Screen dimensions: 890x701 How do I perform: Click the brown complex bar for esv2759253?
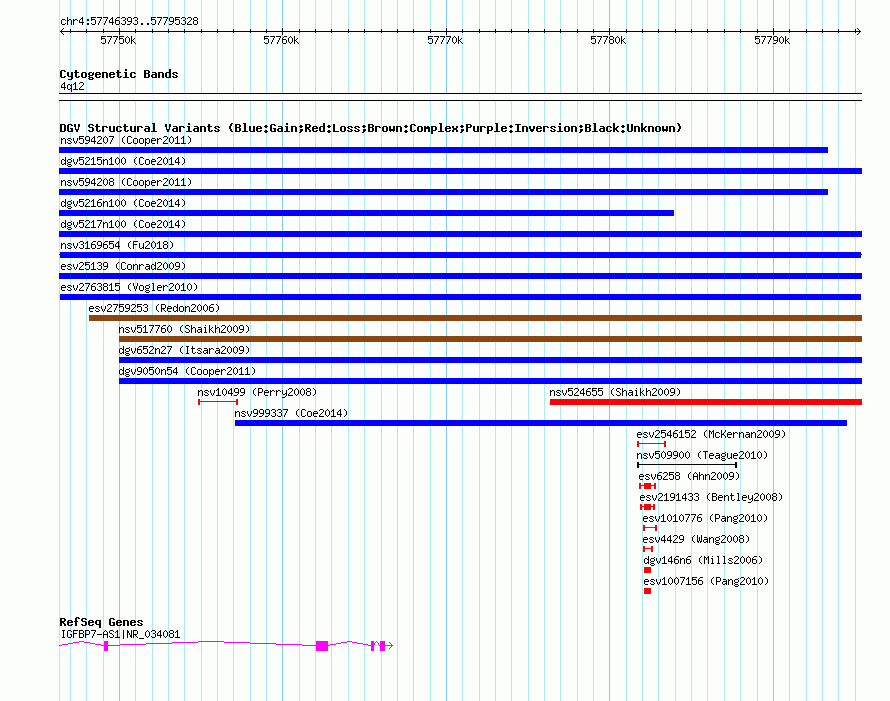475,318
